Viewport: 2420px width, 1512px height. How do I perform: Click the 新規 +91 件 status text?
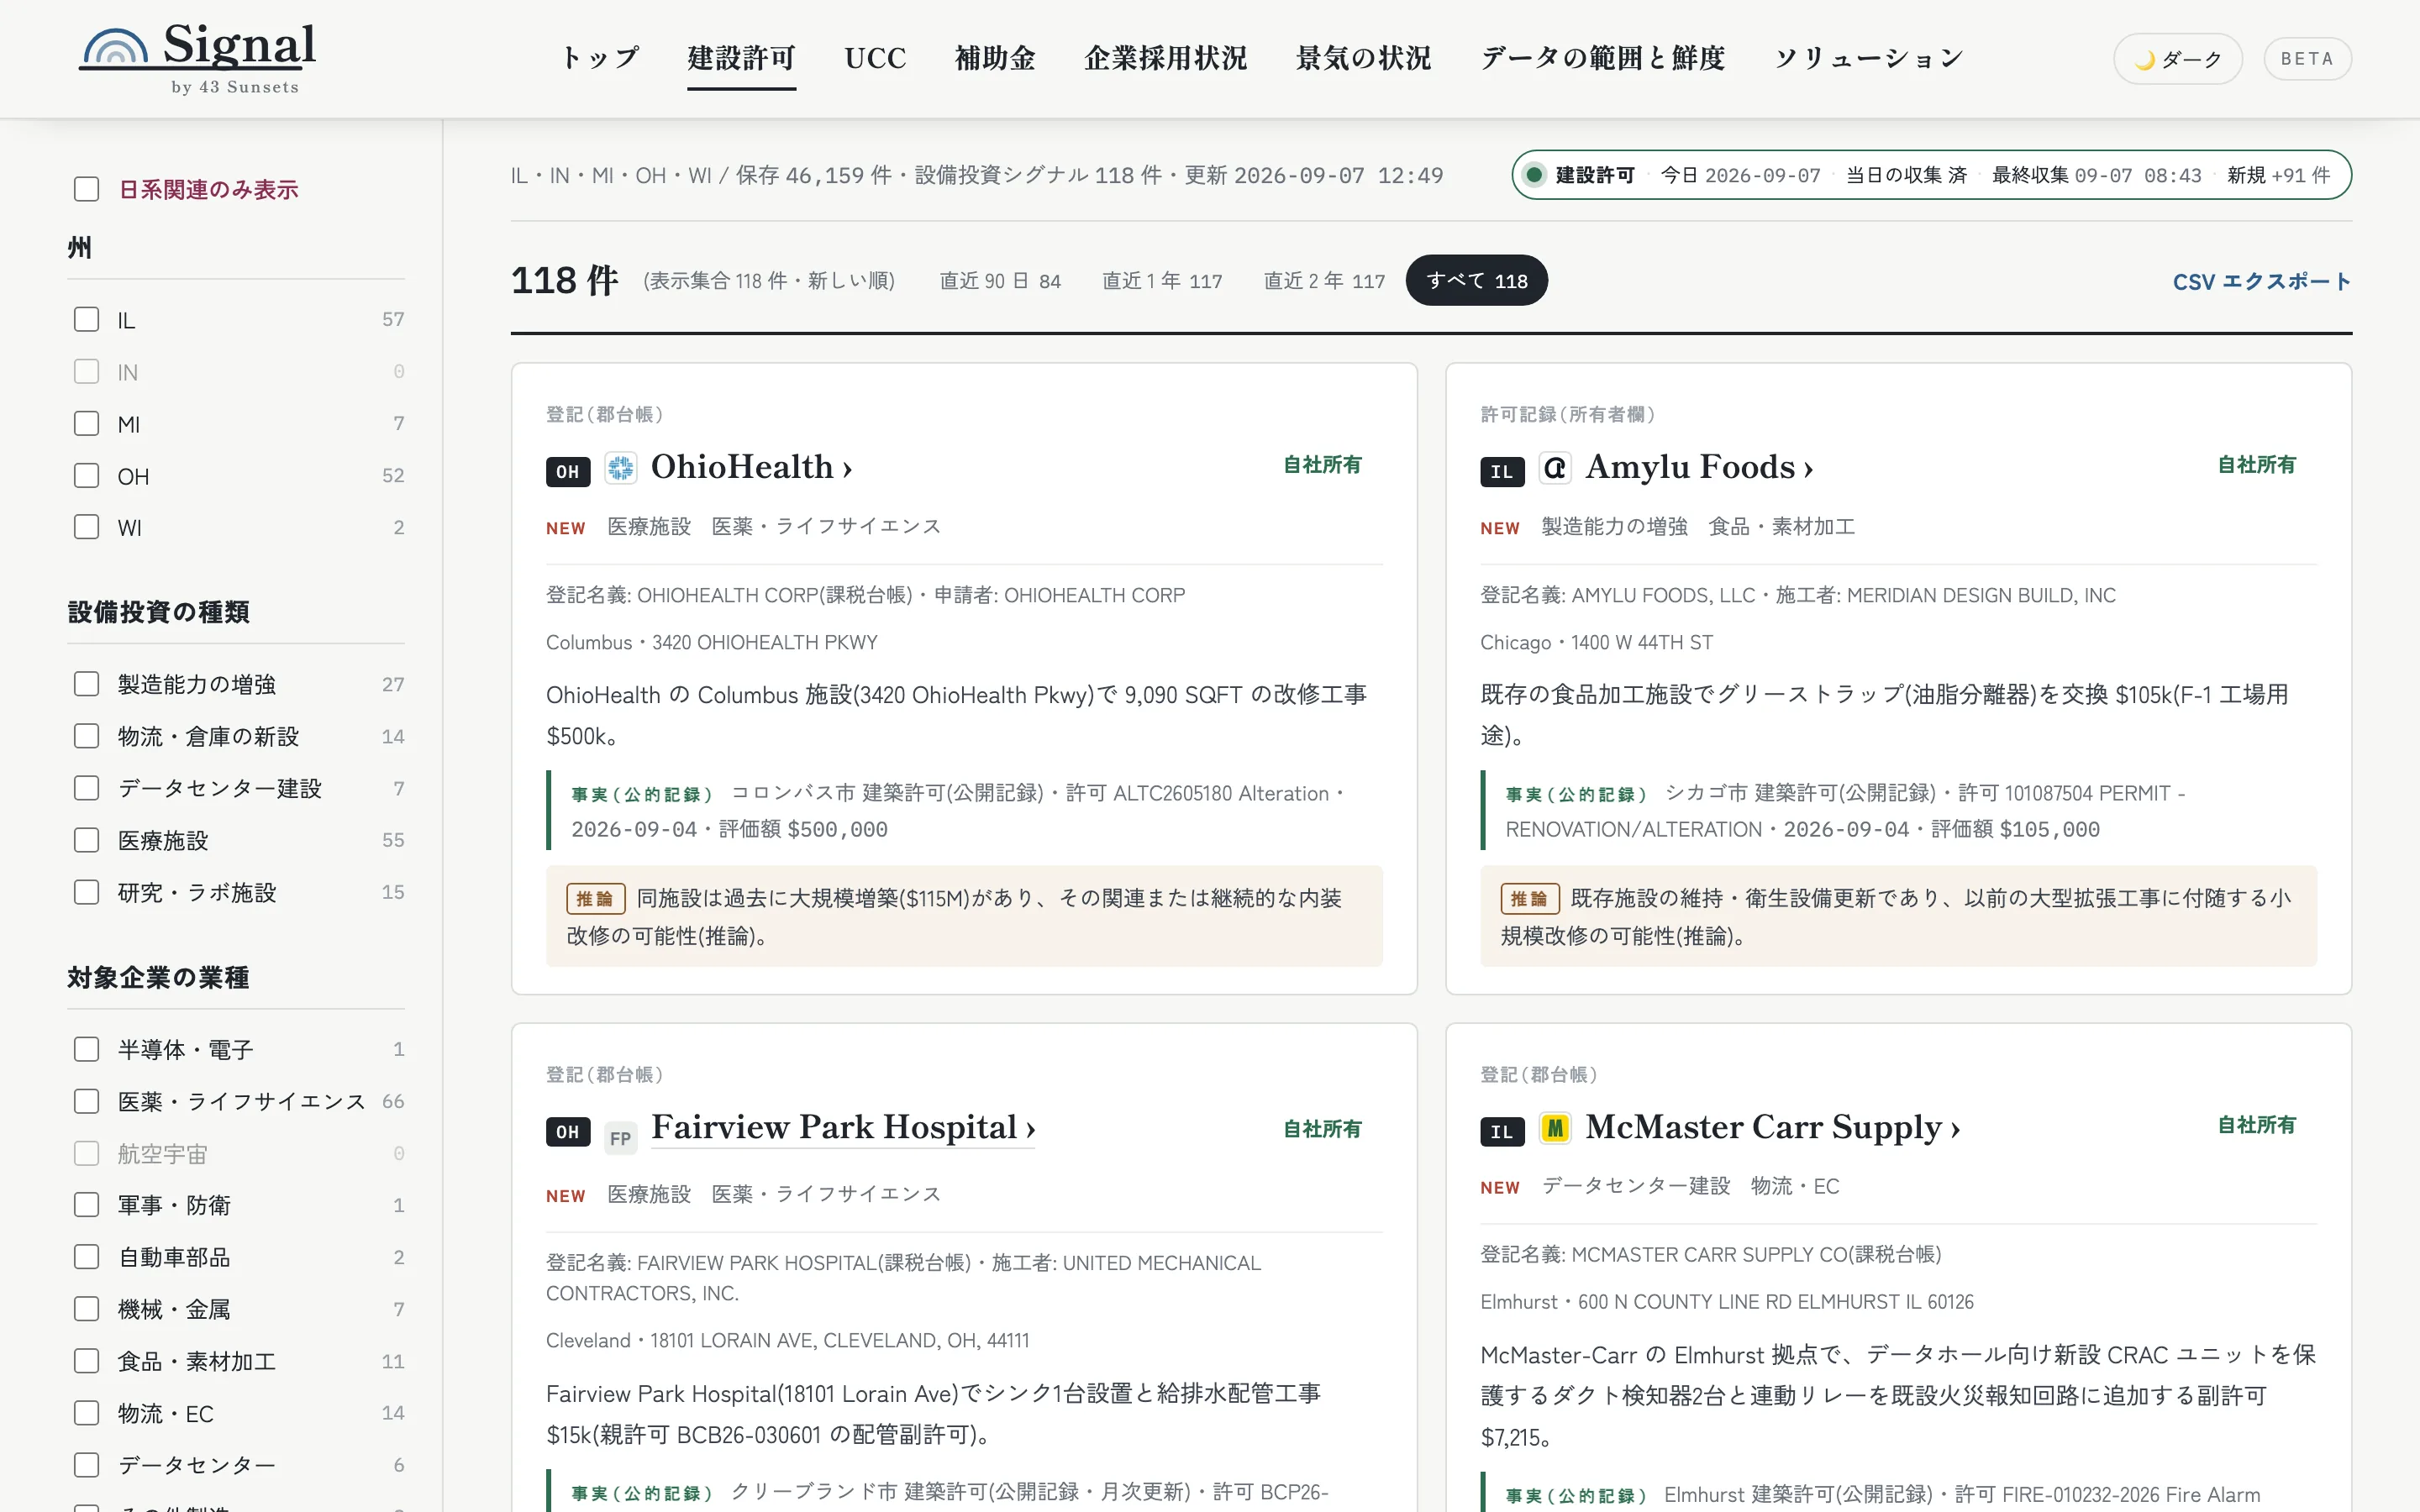coord(2278,175)
